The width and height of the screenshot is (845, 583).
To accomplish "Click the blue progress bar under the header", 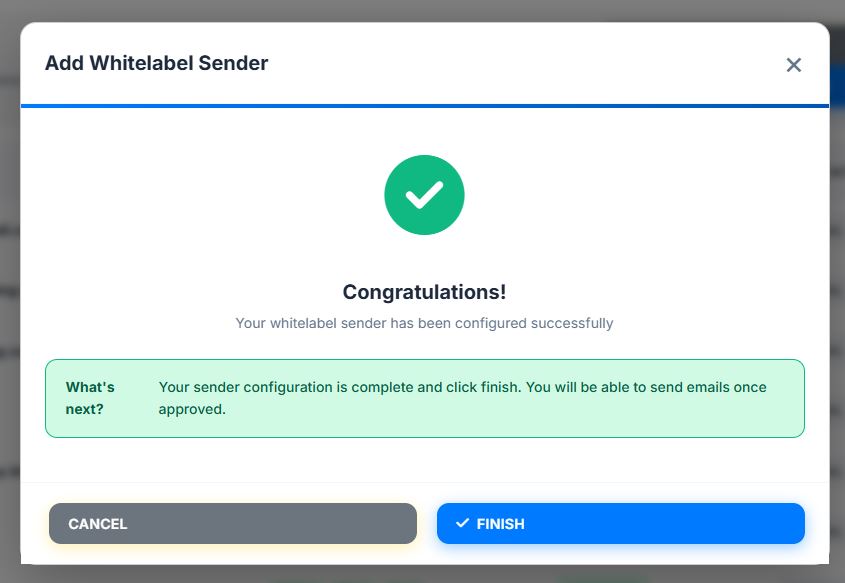I will (x=424, y=103).
